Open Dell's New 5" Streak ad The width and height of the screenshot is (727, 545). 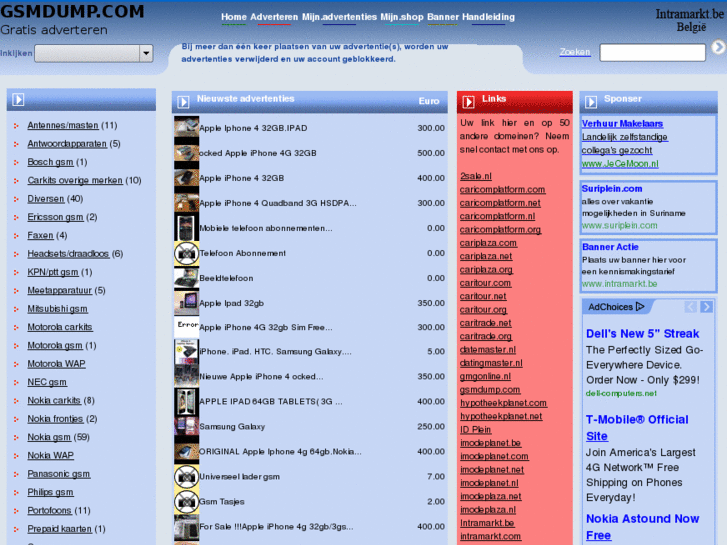tap(642, 333)
